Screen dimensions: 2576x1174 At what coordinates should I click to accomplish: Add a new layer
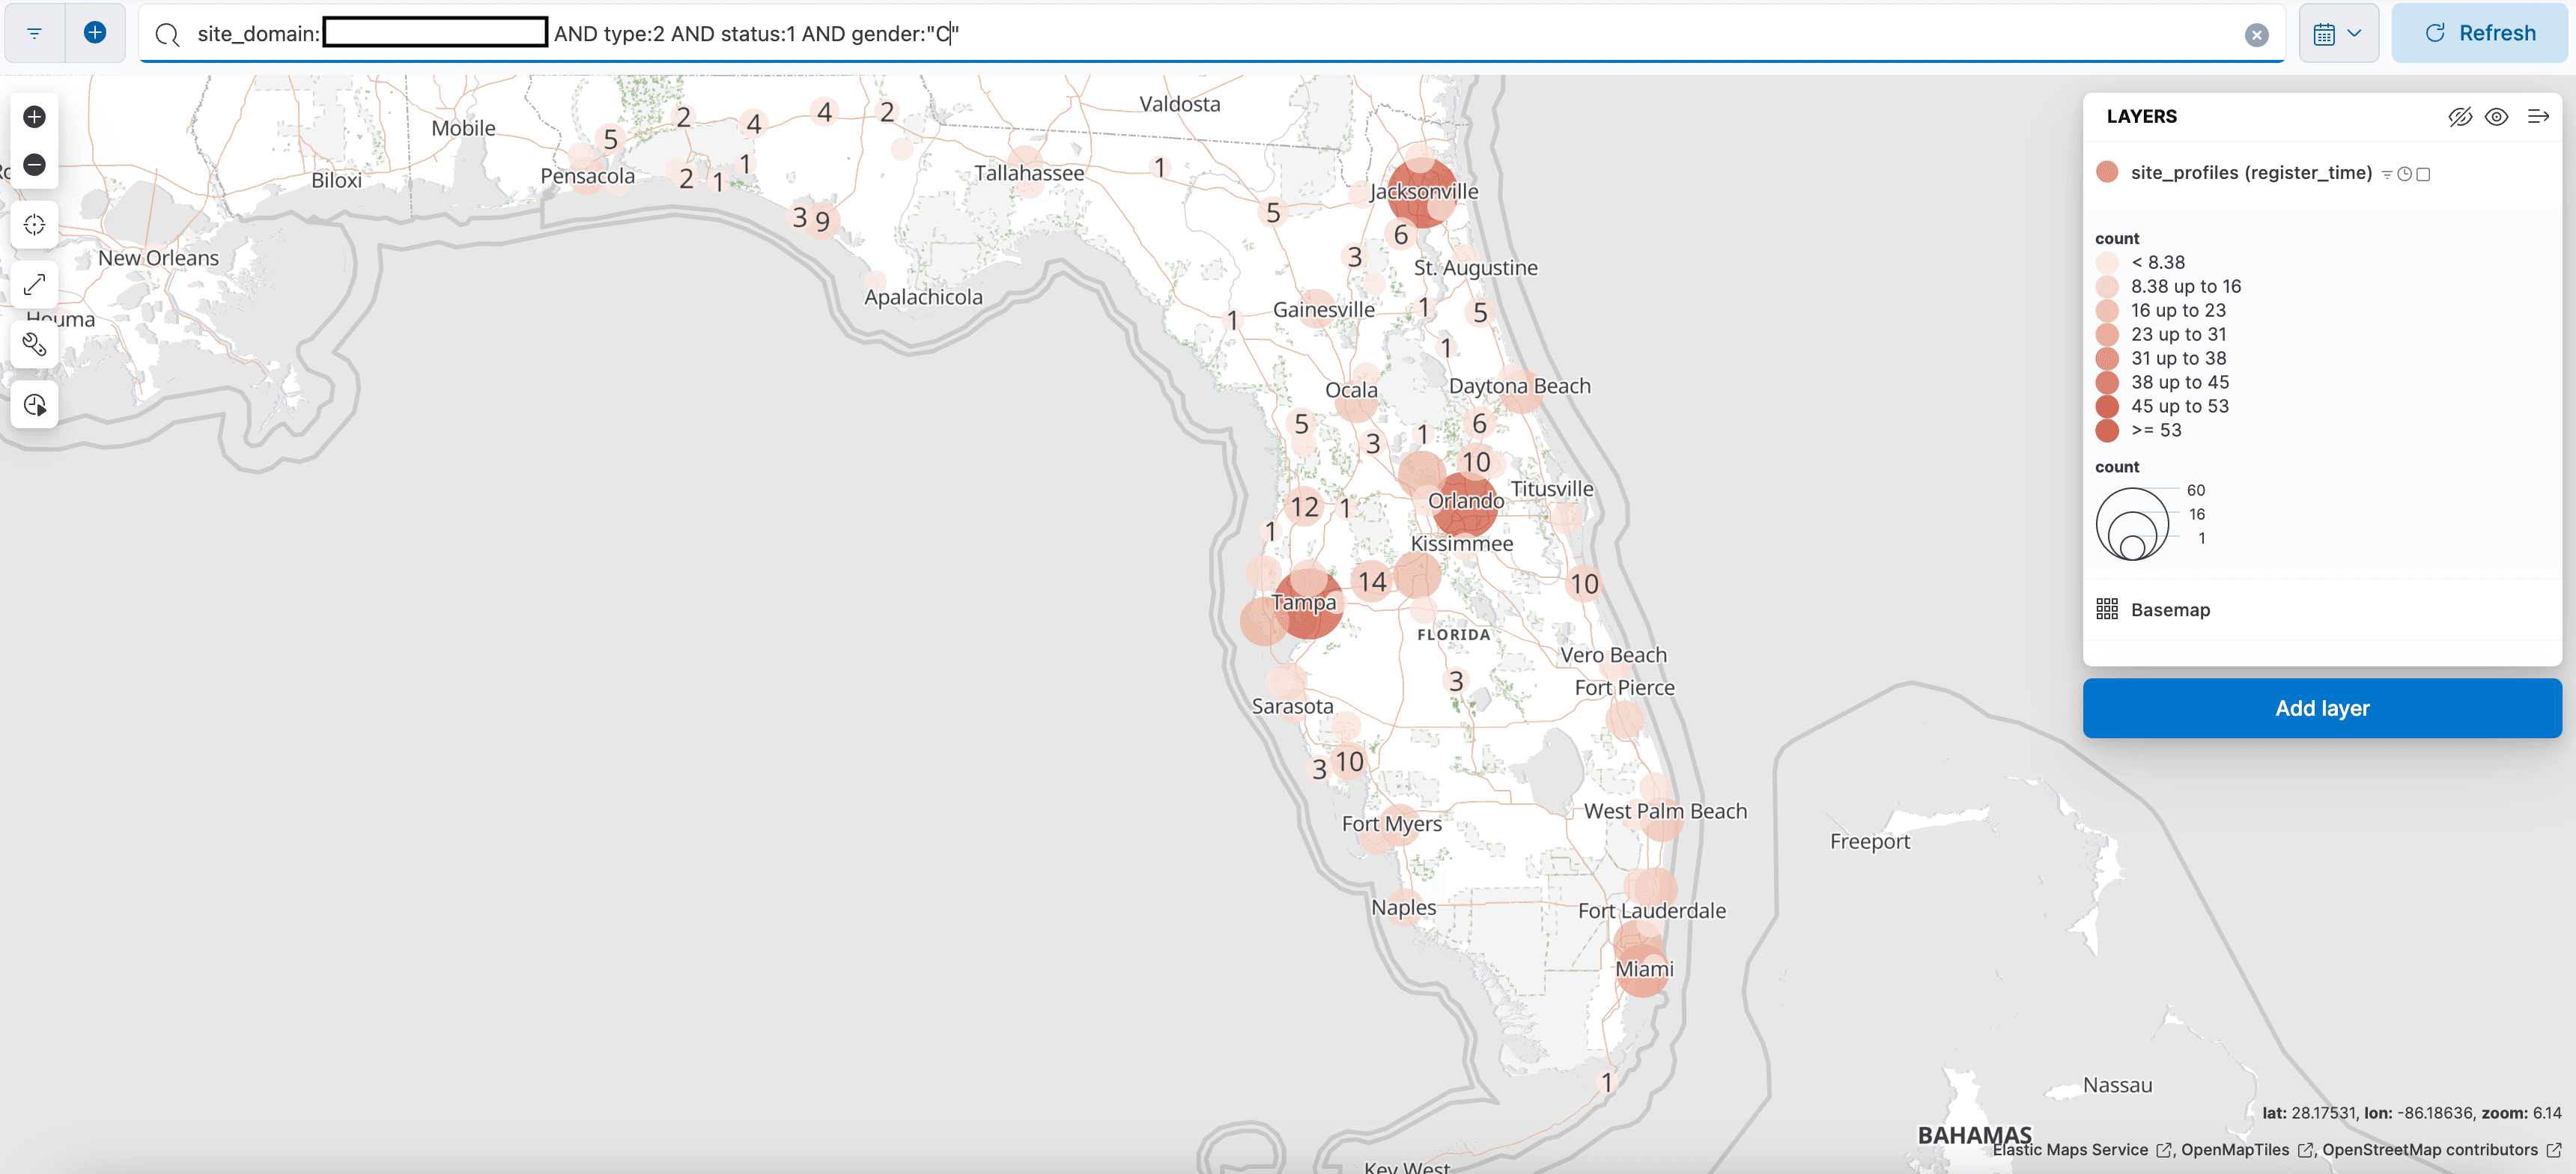[x=2322, y=708]
